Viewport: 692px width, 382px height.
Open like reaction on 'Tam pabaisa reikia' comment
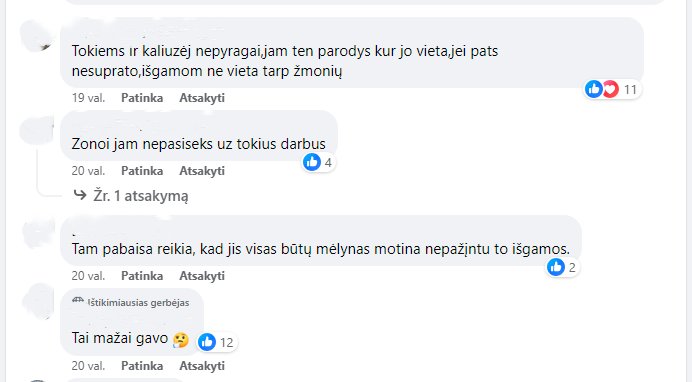pyautogui.click(x=556, y=267)
